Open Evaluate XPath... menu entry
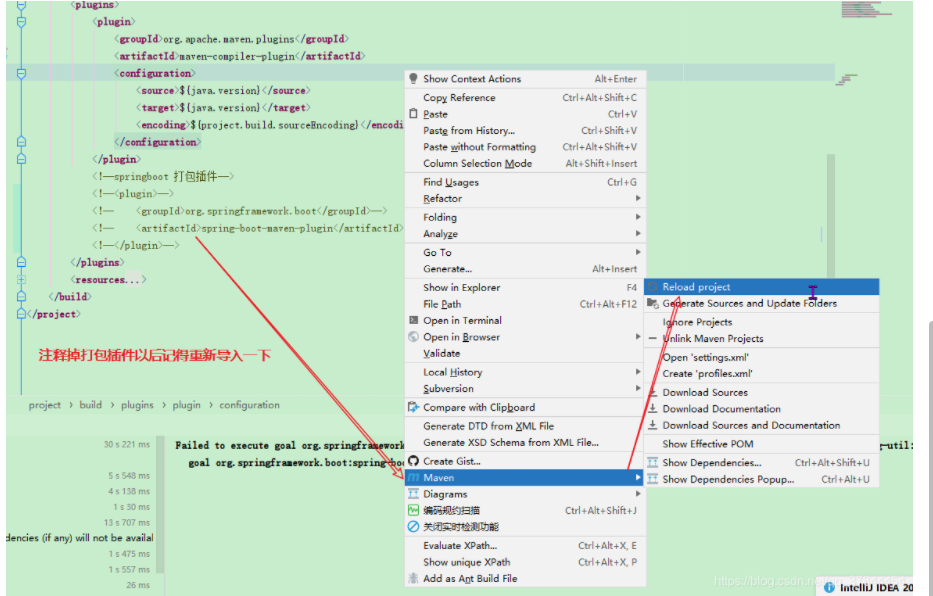 point(525,545)
